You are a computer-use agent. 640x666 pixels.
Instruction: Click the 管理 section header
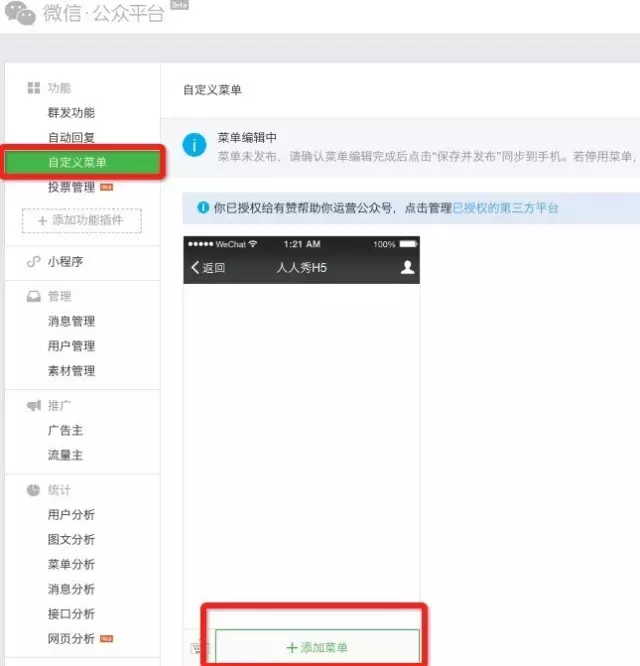coord(59,296)
